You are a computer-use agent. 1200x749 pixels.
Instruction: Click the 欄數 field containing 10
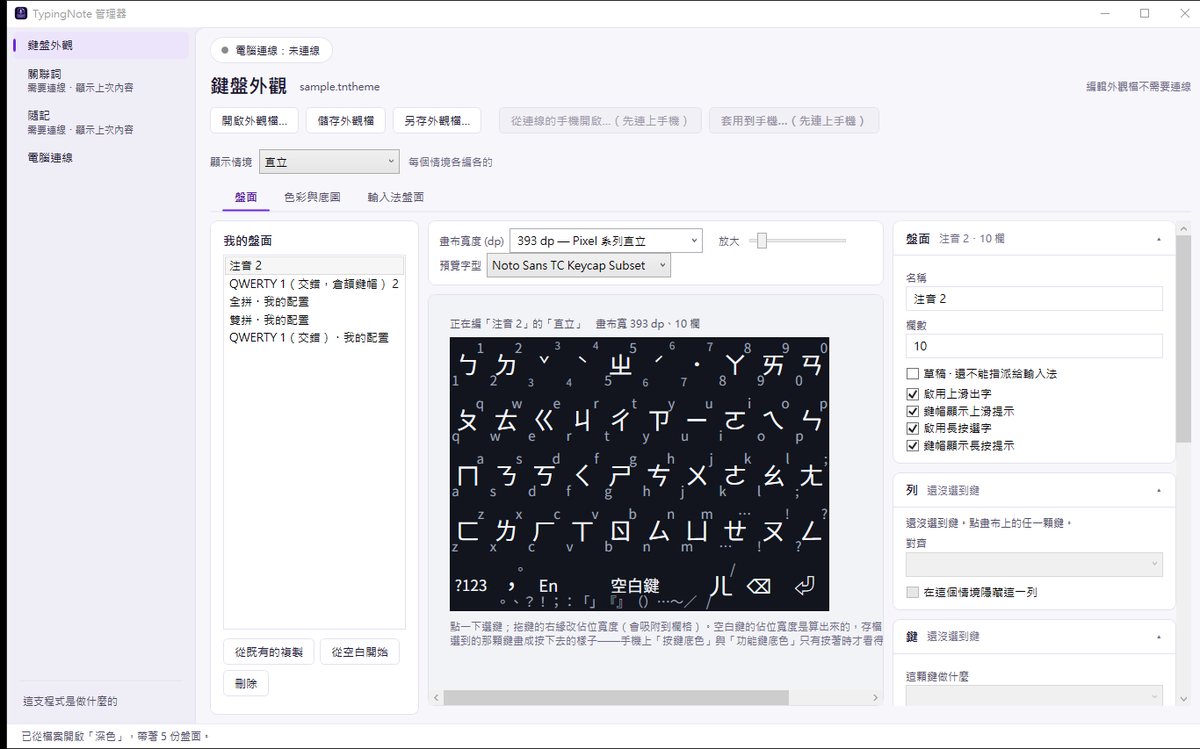point(1034,346)
